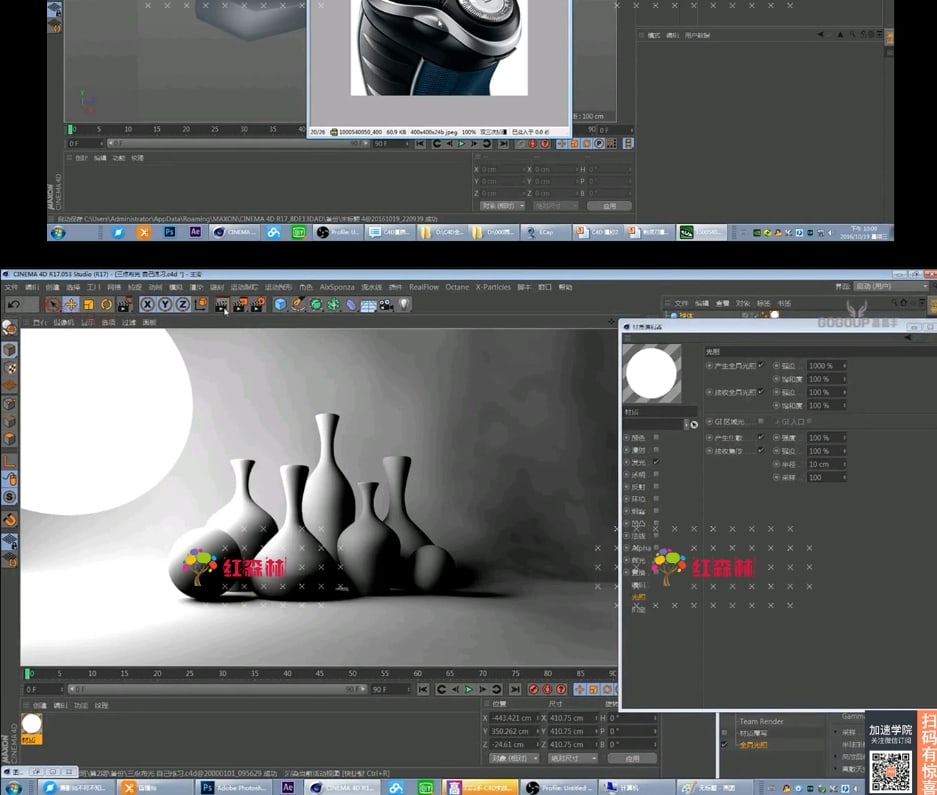Click 应用 button in lower coordinates panel
This screenshot has width=937, height=795.
pos(632,758)
